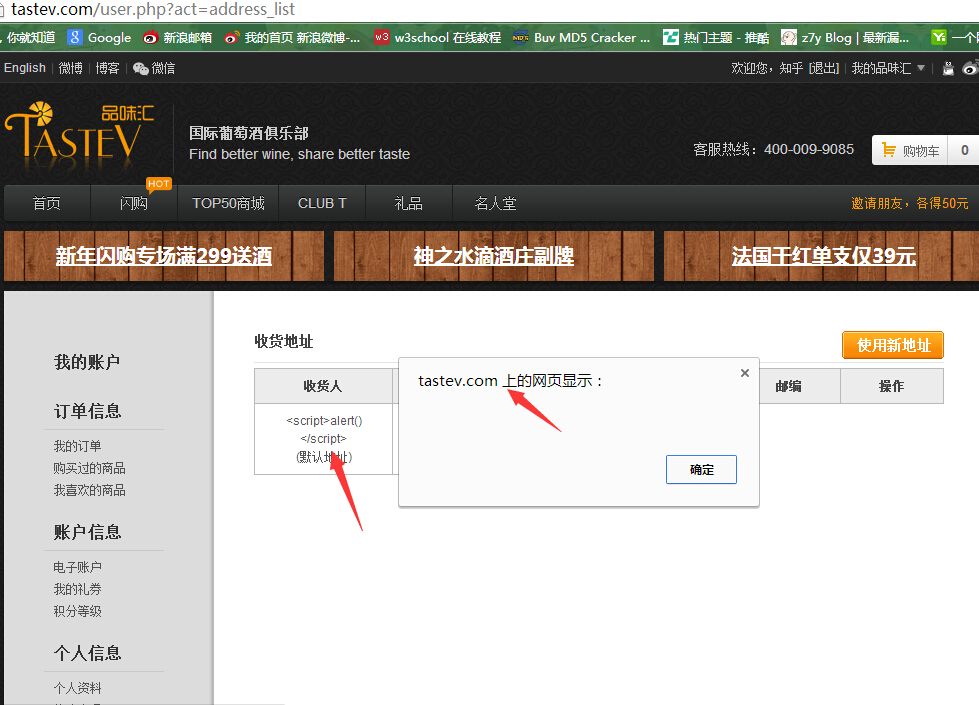Open the 闪购 nav tab
Image resolution: width=979 pixels, height=705 pixels.
(134, 203)
